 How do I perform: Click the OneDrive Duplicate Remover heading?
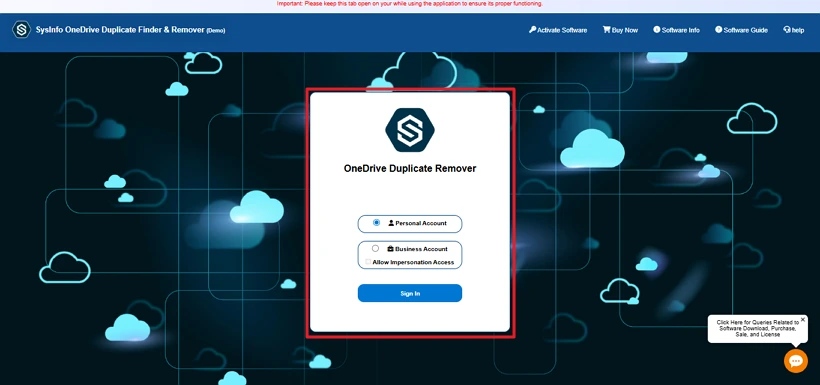pos(410,168)
